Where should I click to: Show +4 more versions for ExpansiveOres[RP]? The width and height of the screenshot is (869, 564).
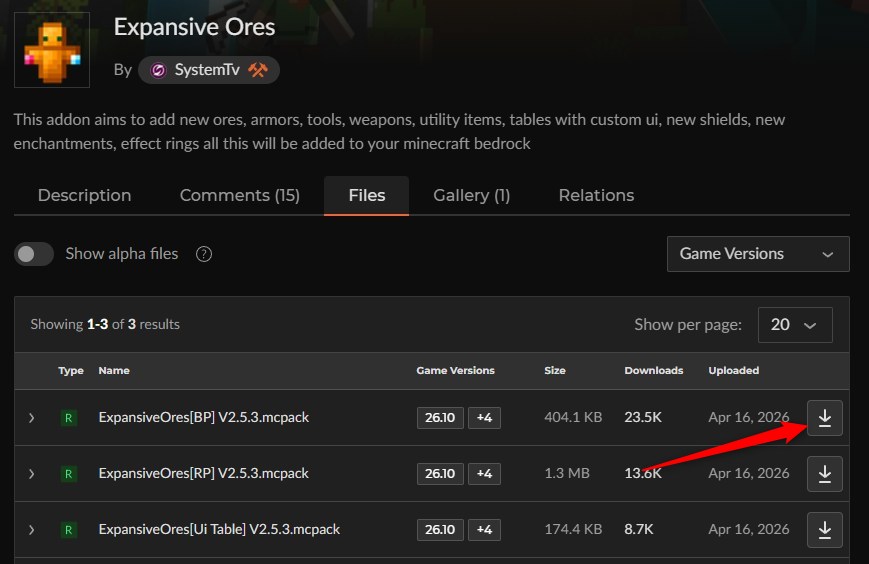pyautogui.click(x=484, y=474)
